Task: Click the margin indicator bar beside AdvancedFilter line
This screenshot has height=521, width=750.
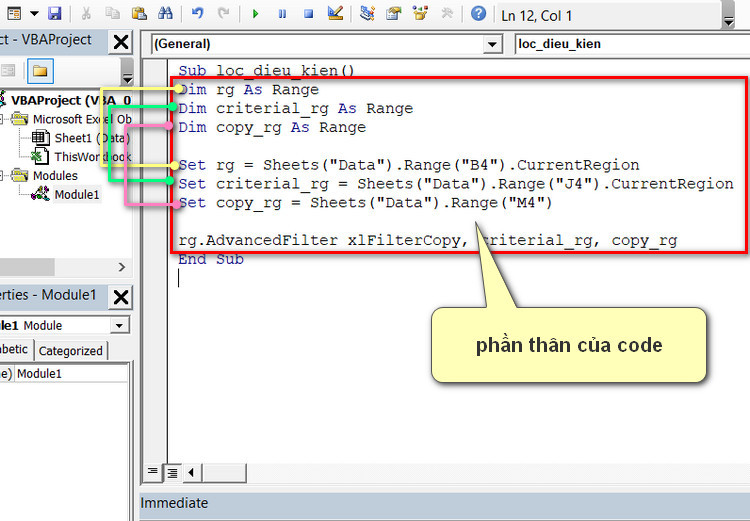Action: pyautogui.click(x=155, y=240)
